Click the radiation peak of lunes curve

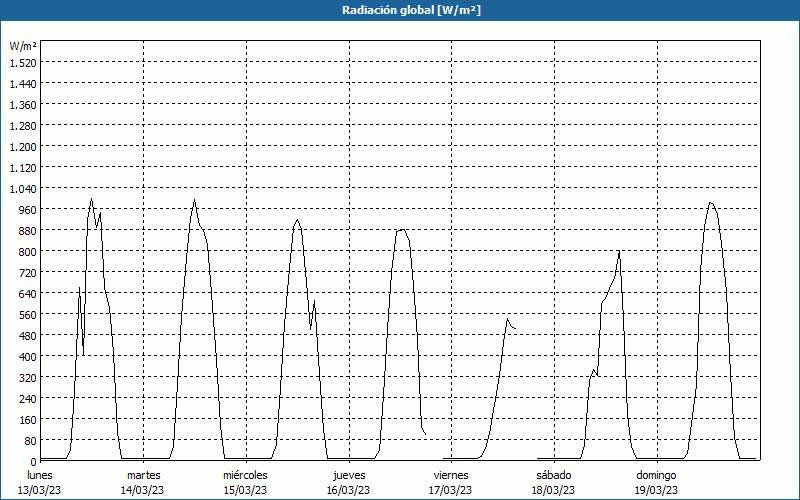pyautogui.click(x=91, y=199)
